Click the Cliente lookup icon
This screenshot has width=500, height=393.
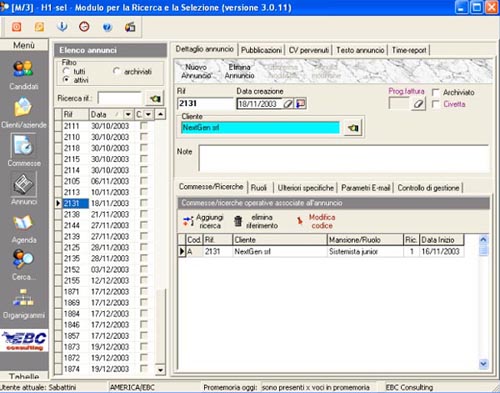pos(353,128)
